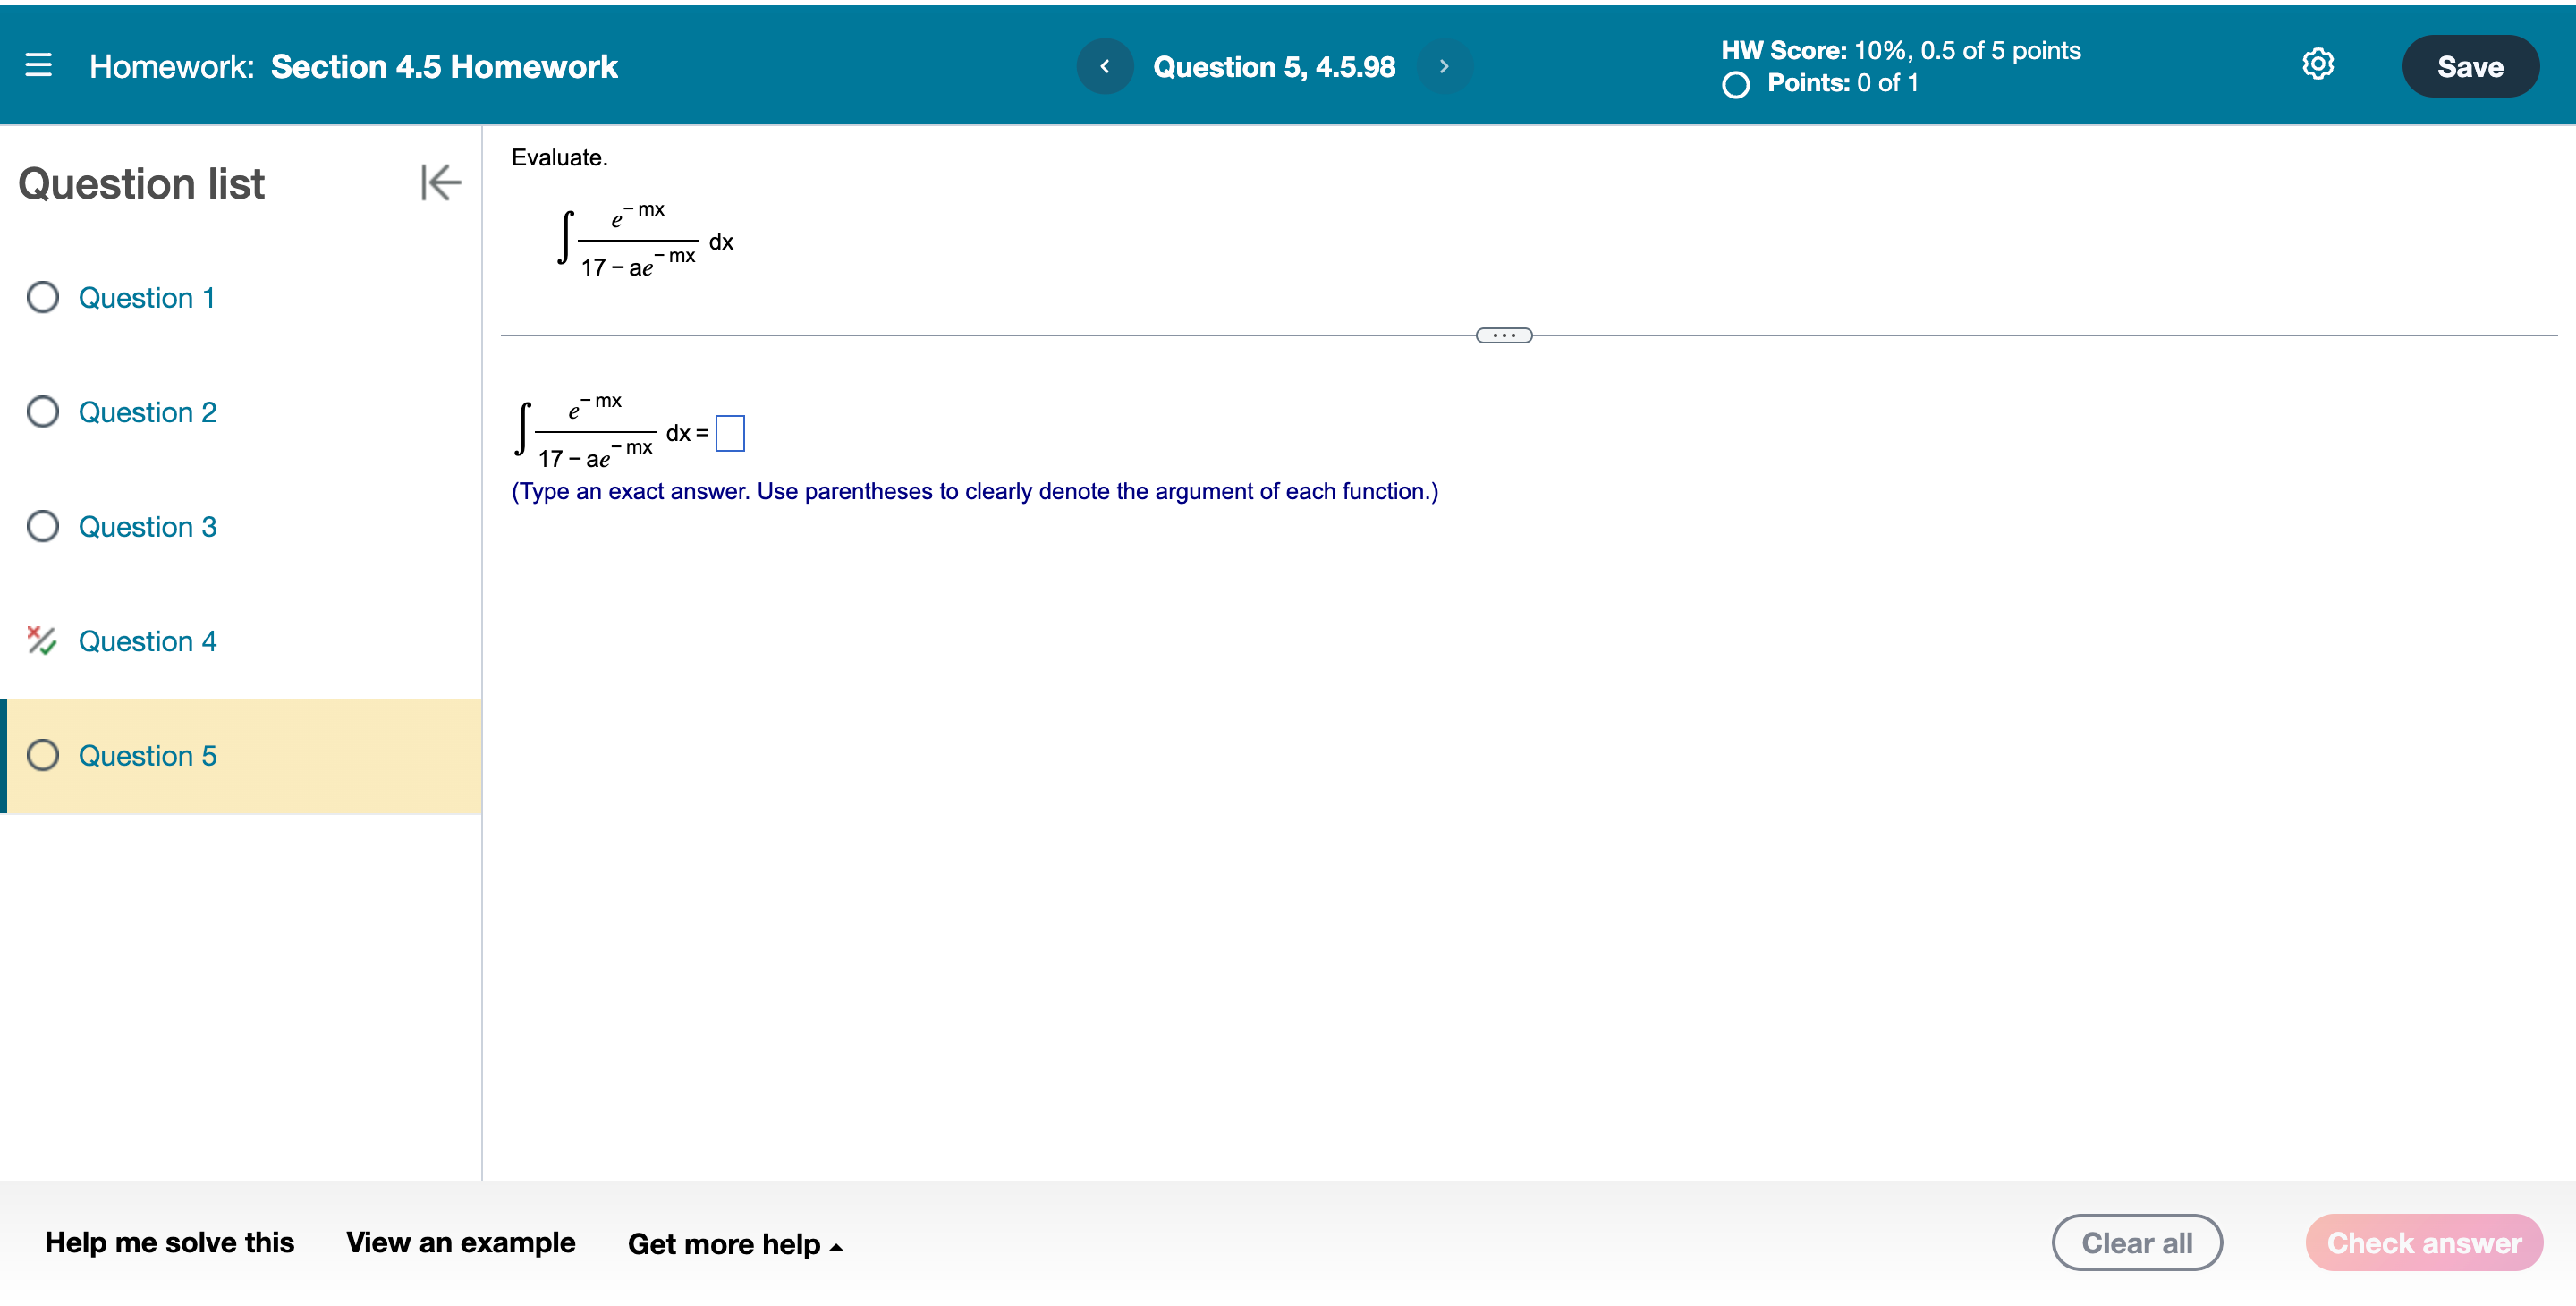Expand the Get more help menu

point(735,1244)
